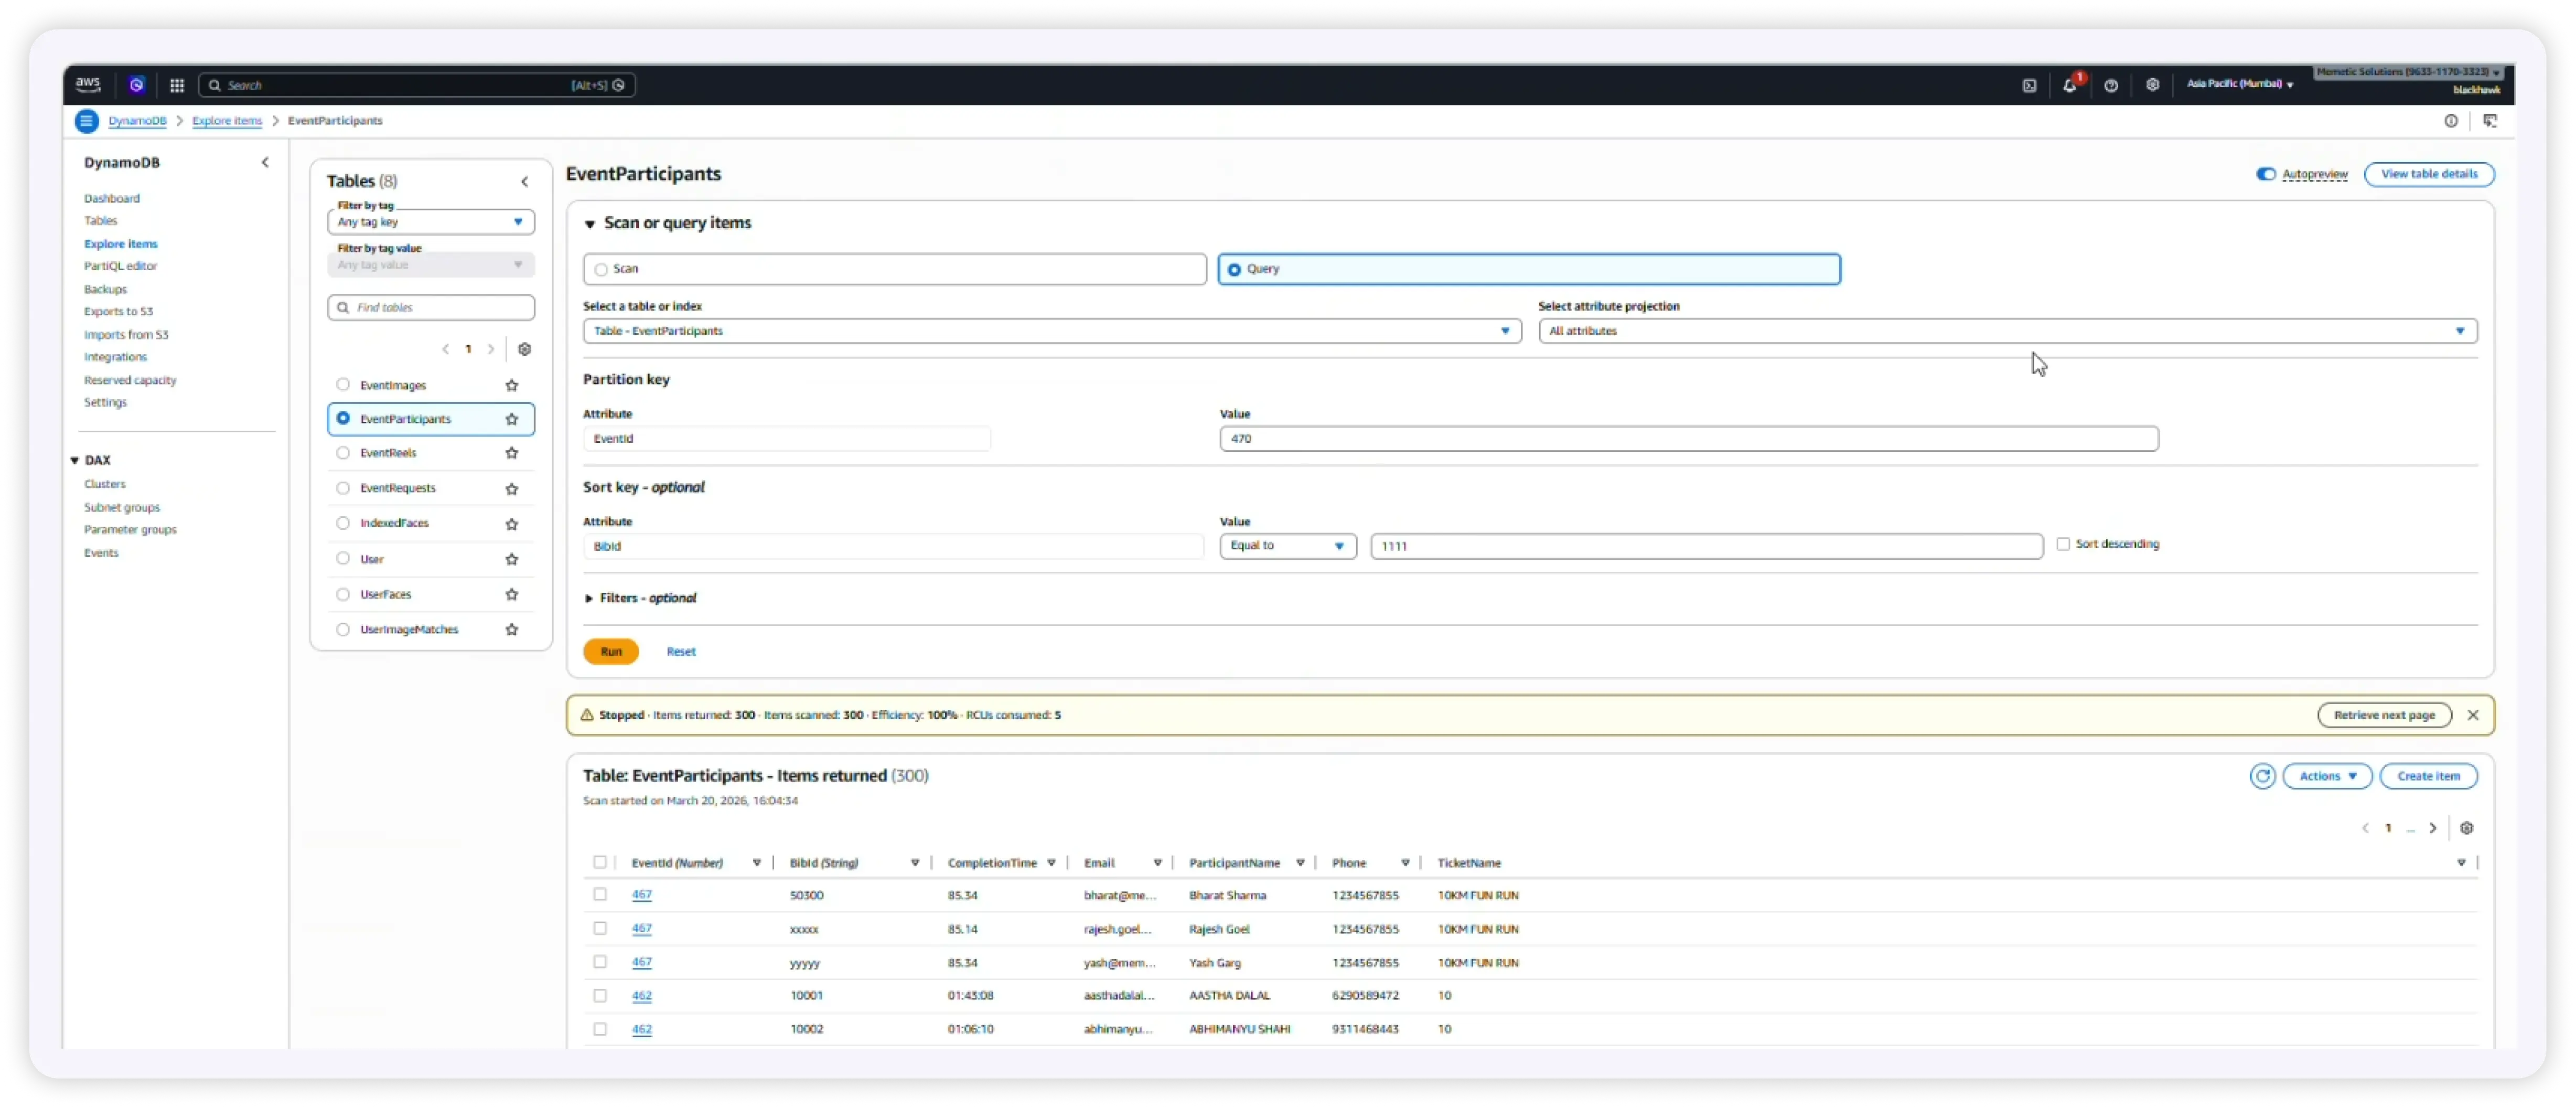Collapse the DynamoDB navigation sidebar
The height and width of the screenshot is (1108, 2576).
coord(265,162)
